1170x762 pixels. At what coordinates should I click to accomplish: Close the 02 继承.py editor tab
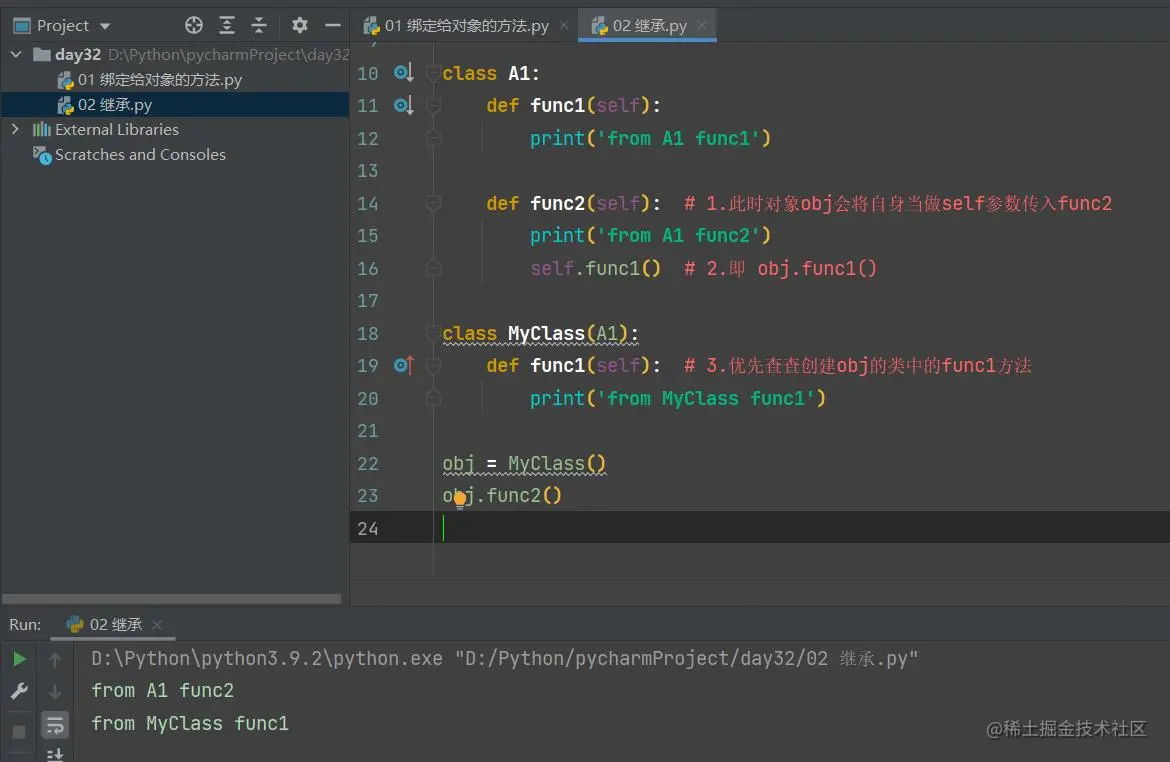[x=701, y=25]
